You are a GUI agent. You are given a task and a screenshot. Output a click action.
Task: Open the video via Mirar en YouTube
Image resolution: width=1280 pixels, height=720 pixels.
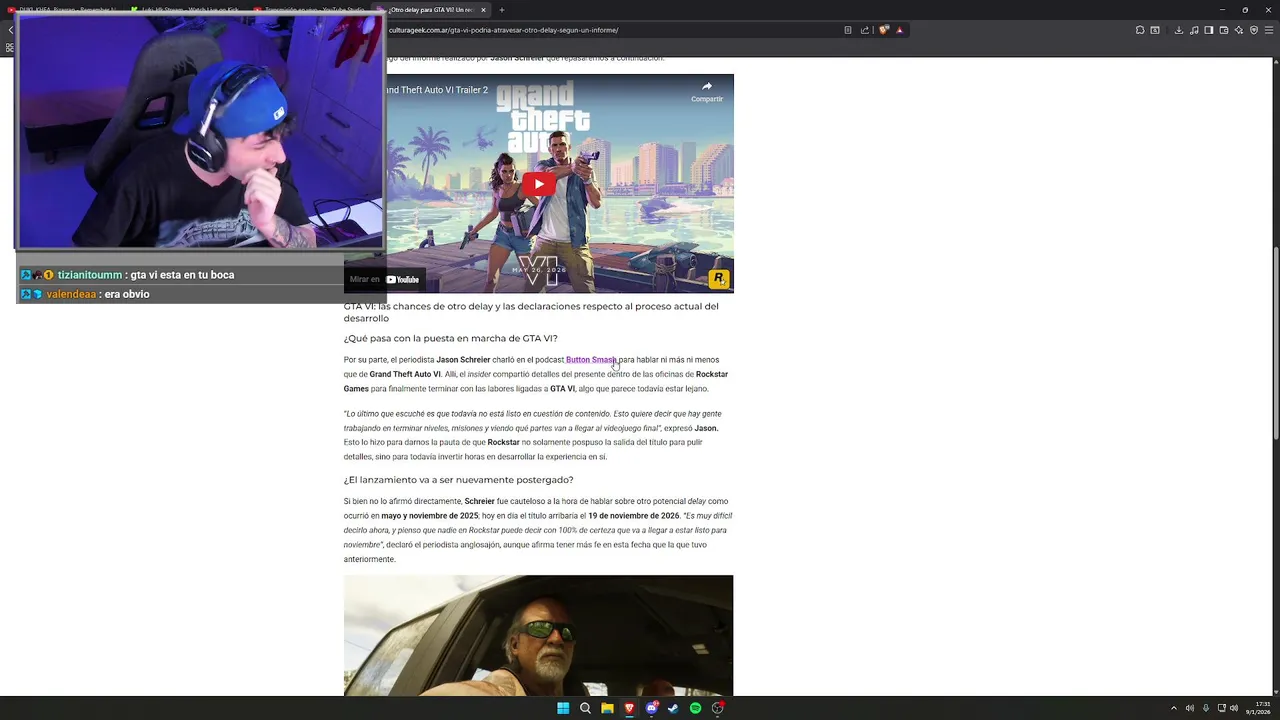pyautogui.click(x=385, y=279)
